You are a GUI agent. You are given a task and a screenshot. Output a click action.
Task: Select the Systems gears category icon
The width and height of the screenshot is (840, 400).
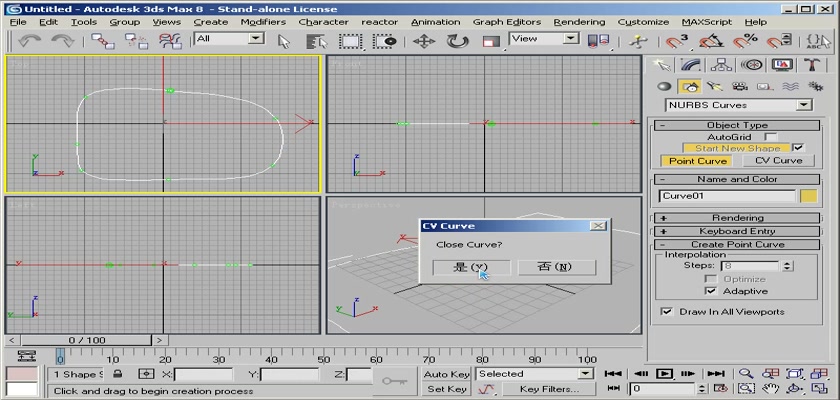pos(815,86)
